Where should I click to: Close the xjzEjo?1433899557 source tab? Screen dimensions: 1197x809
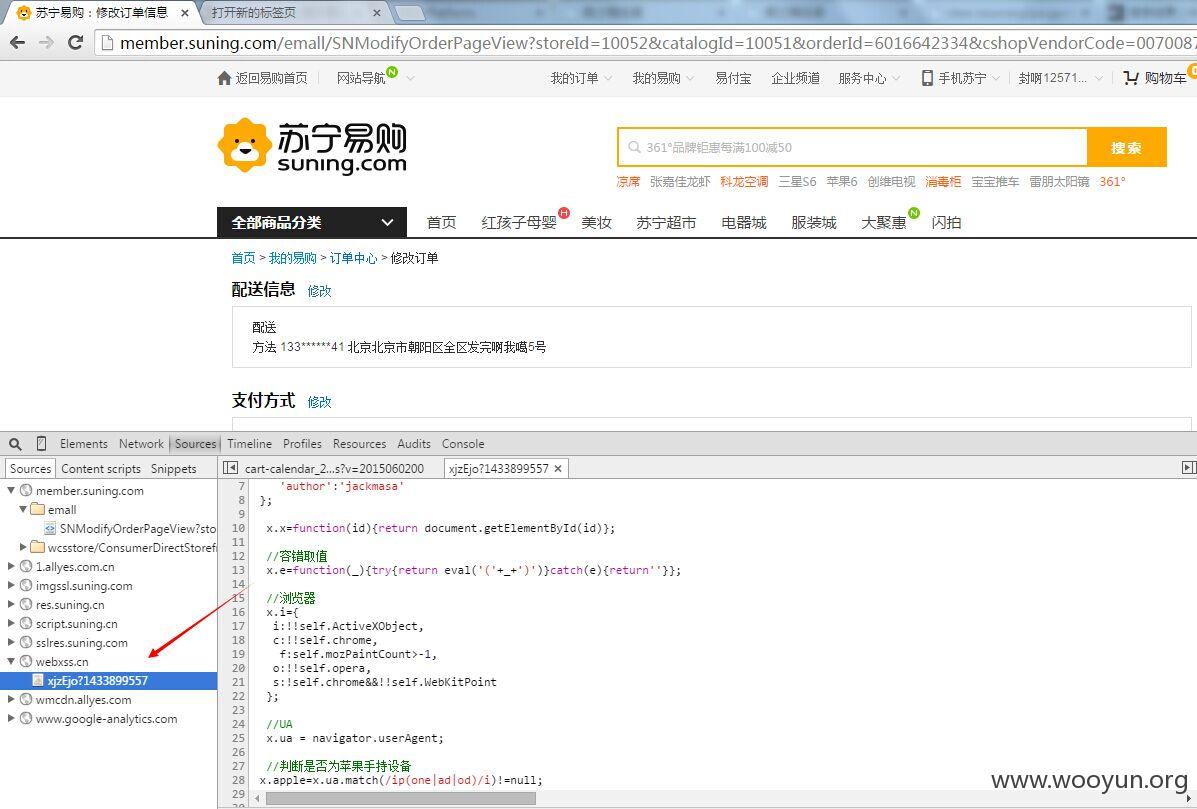tap(558, 469)
